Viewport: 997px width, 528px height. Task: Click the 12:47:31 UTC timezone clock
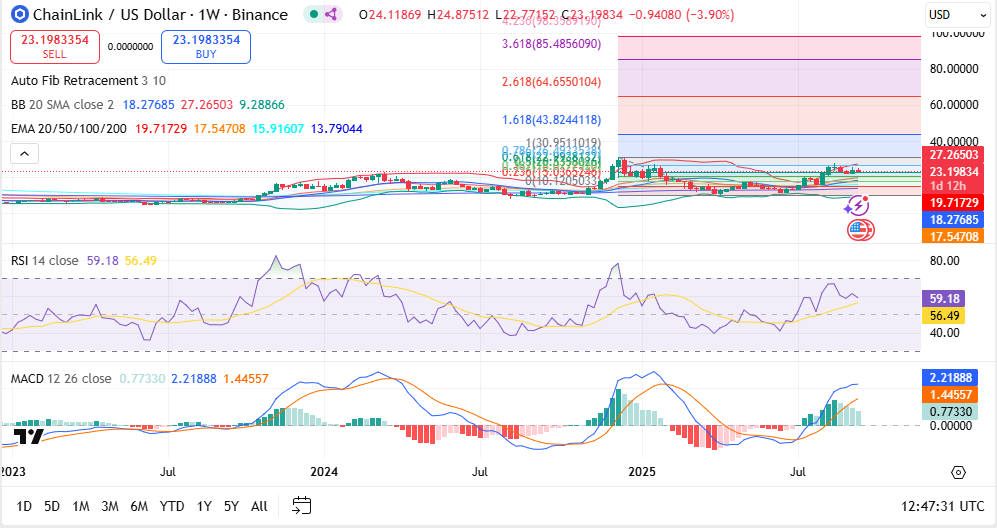941,506
